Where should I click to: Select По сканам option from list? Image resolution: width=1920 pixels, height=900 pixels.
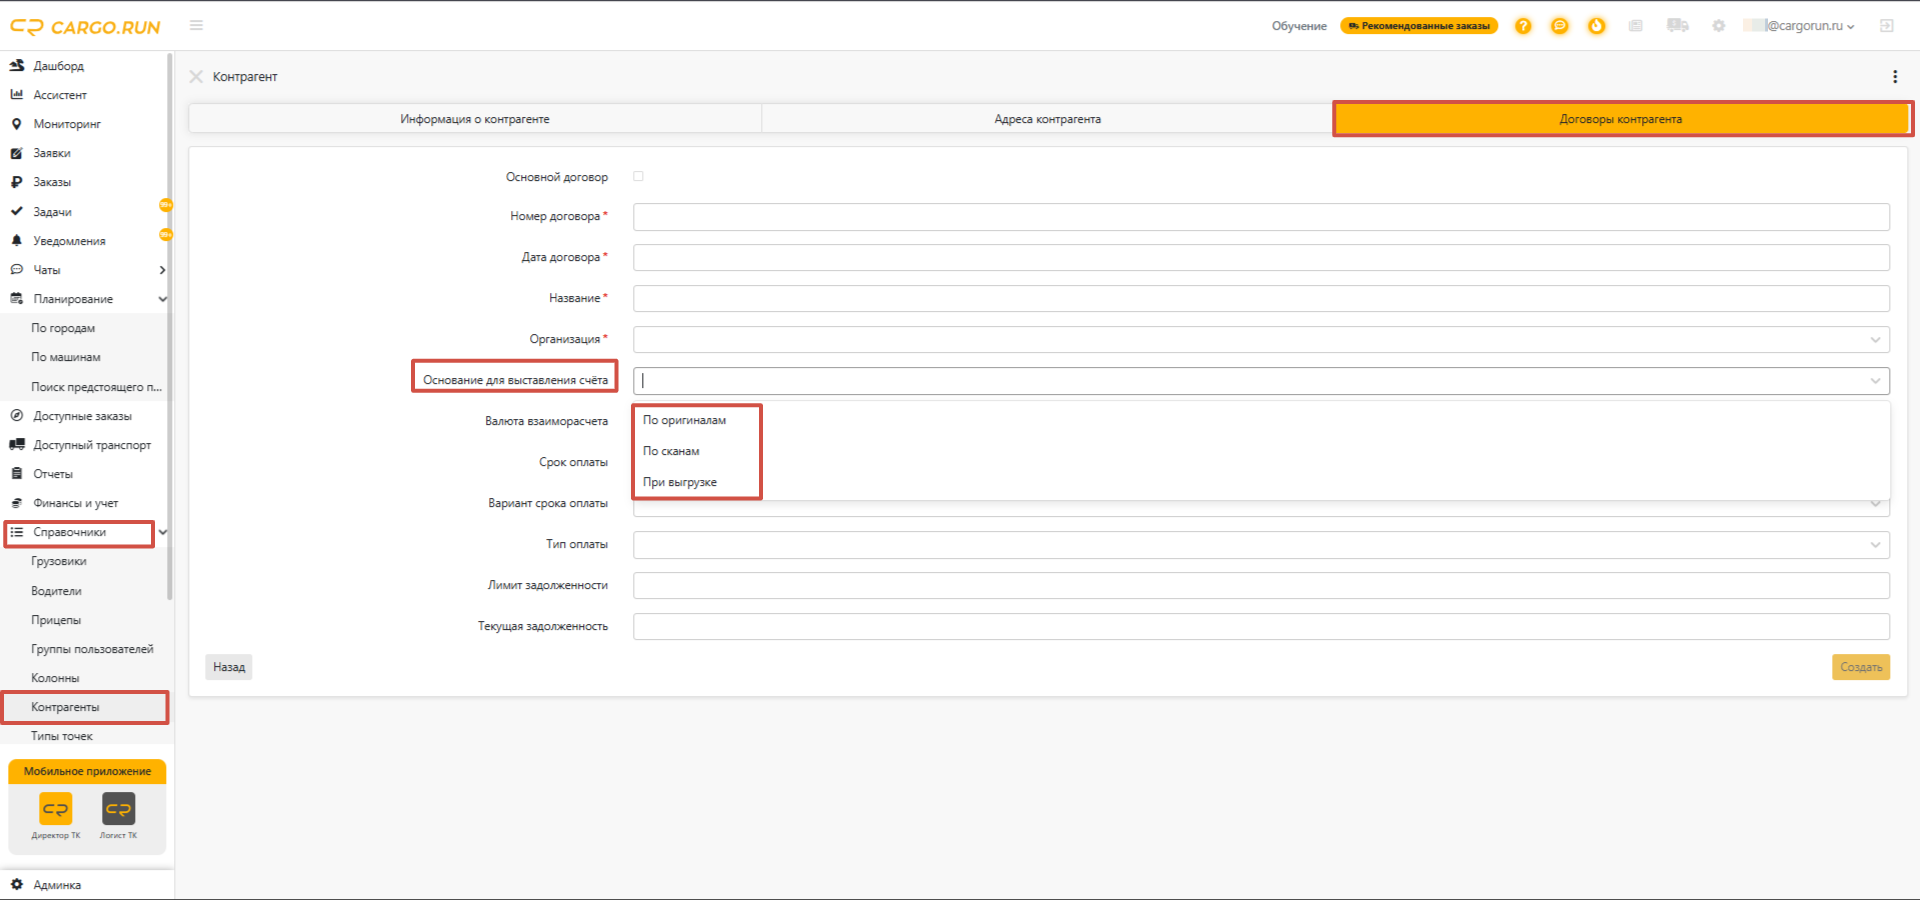[x=671, y=451]
